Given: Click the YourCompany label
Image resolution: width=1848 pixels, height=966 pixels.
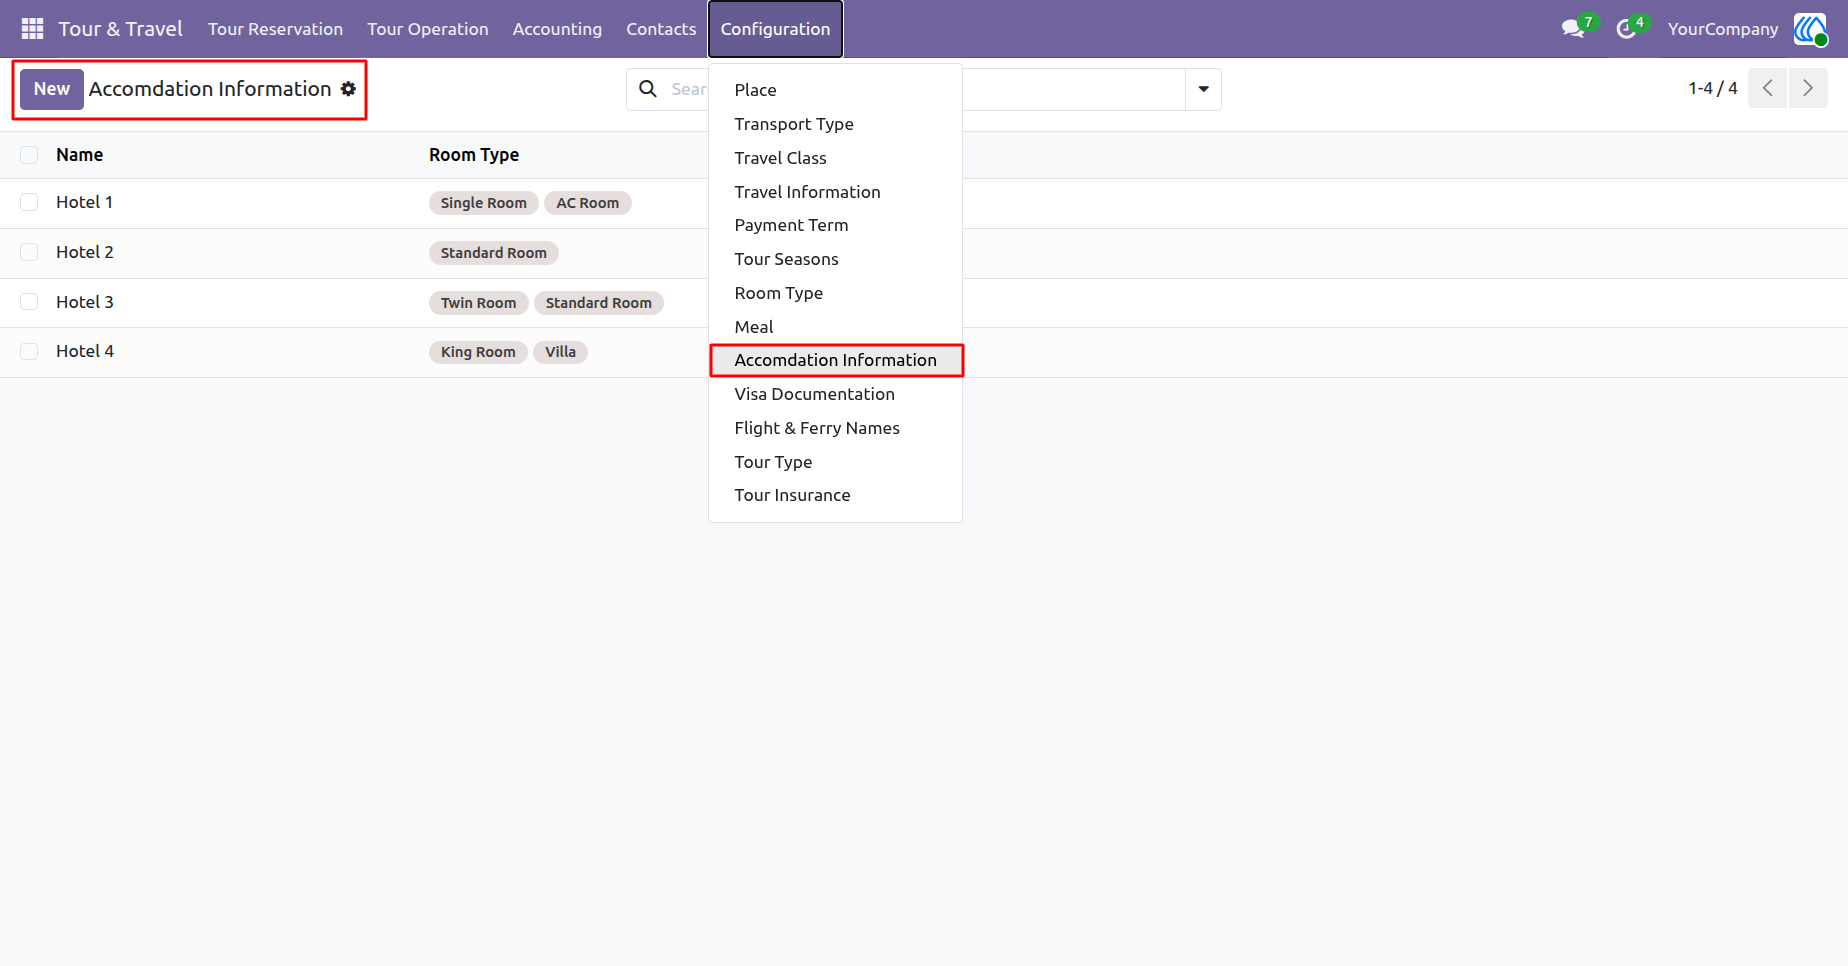Looking at the screenshot, I should coord(1723,29).
